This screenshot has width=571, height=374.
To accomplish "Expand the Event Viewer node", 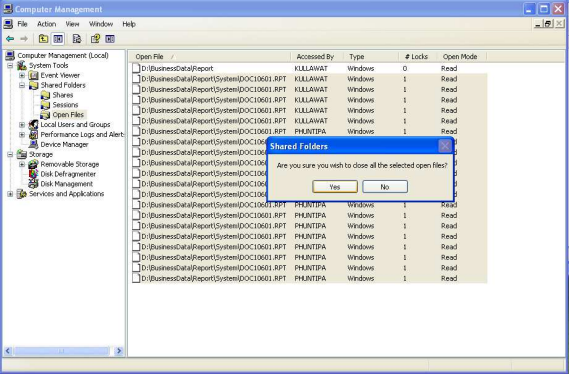I will click(22, 75).
